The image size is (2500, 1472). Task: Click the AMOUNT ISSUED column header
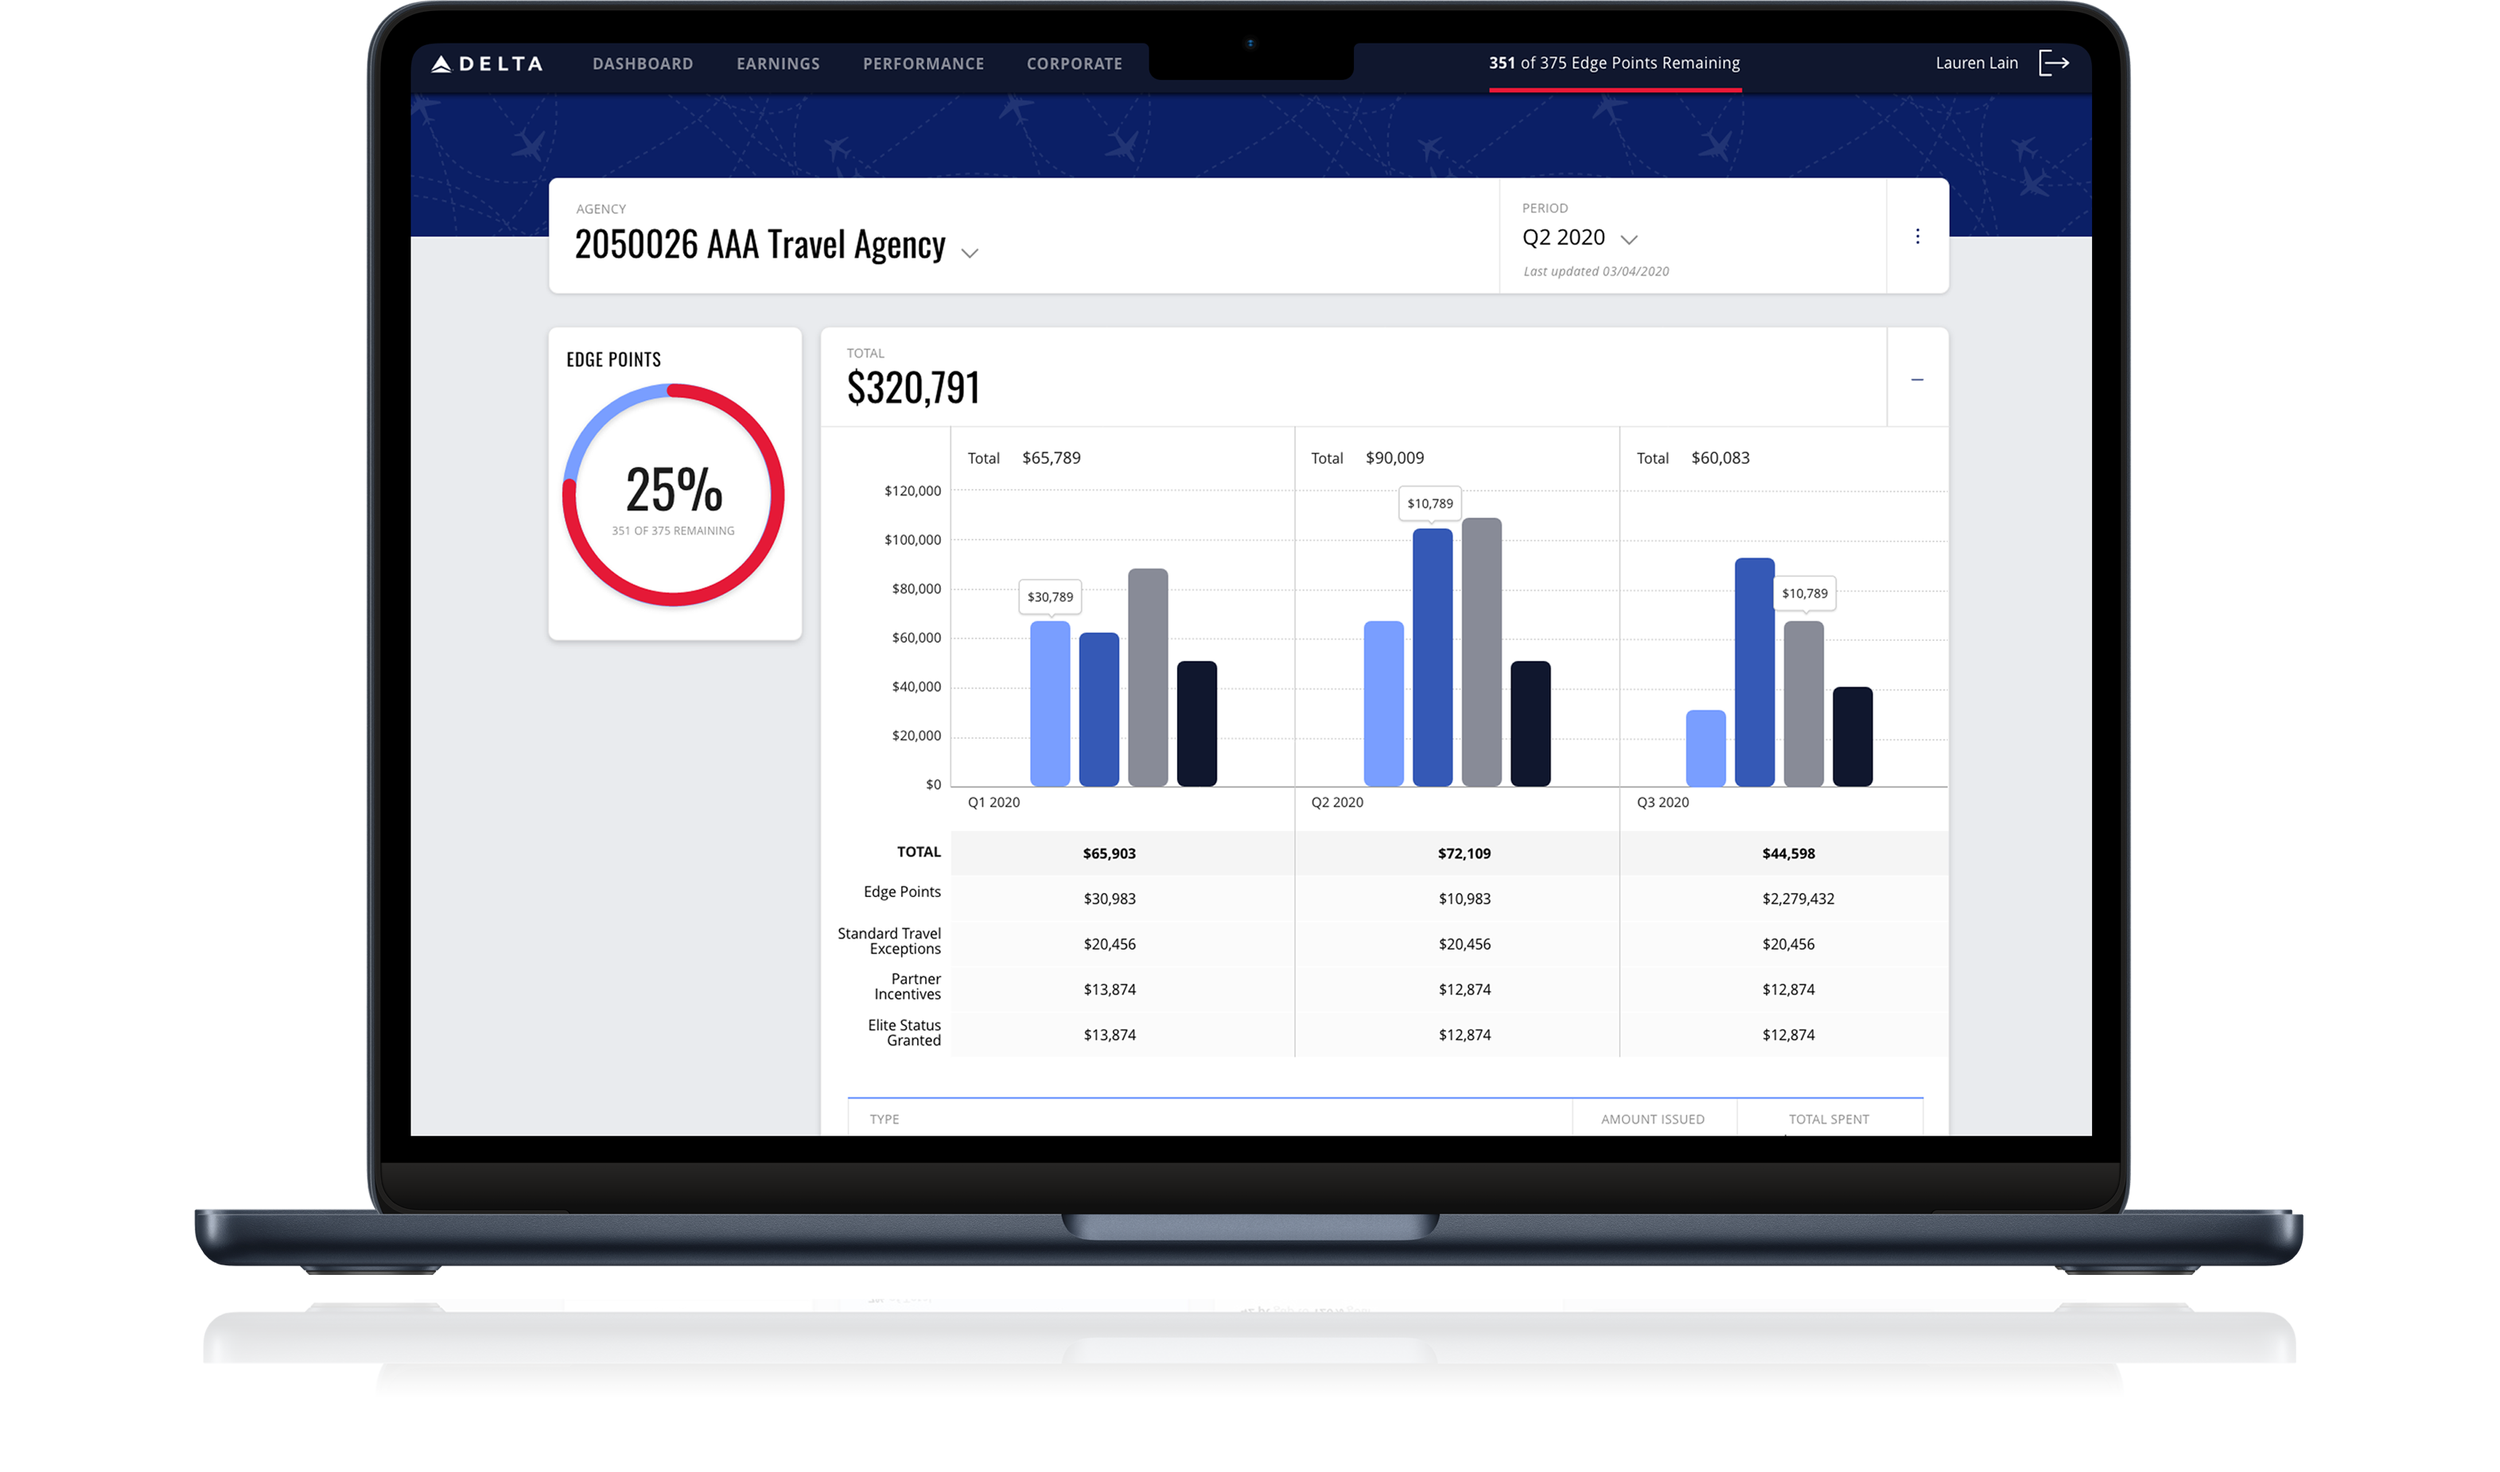[x=1652, y=1120]
